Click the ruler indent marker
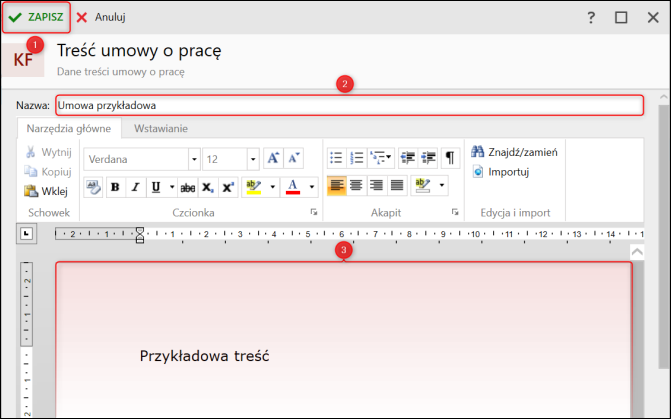Viewport: 671px width, 419px height. click(x=140, y=235)
